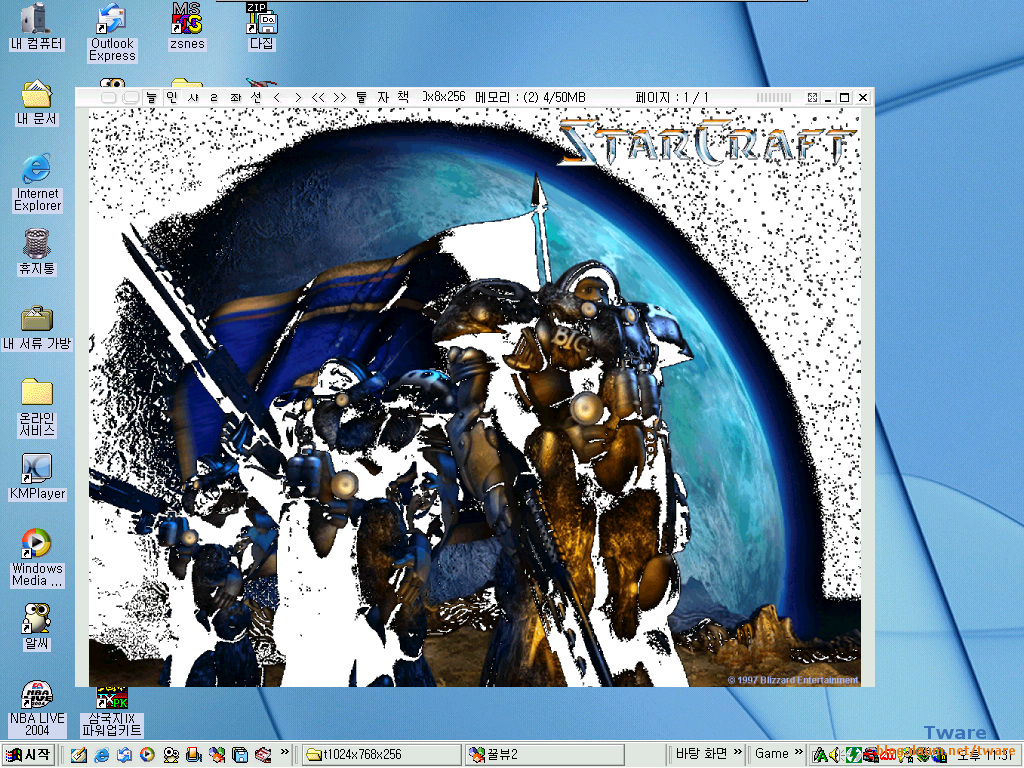Click the 인 toolbar item in viewer
Screen dimensions: 1024x768
(172, 97)
